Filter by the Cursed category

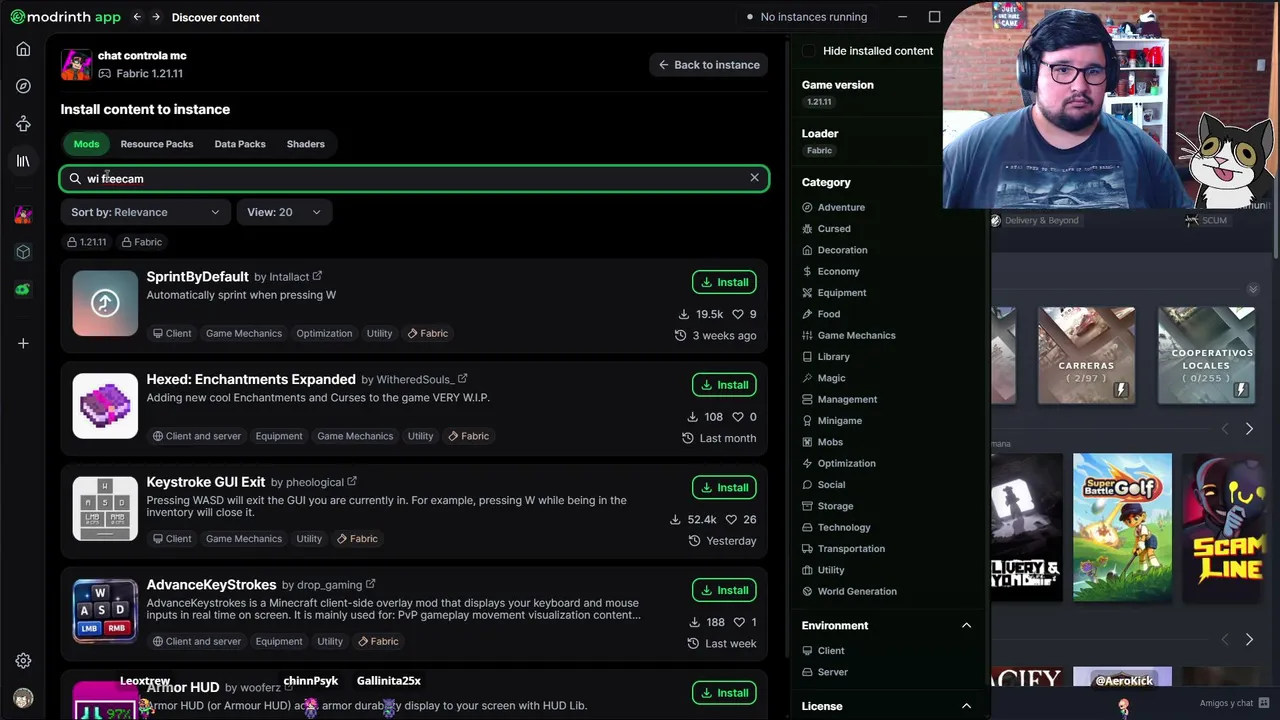point(826,229)
